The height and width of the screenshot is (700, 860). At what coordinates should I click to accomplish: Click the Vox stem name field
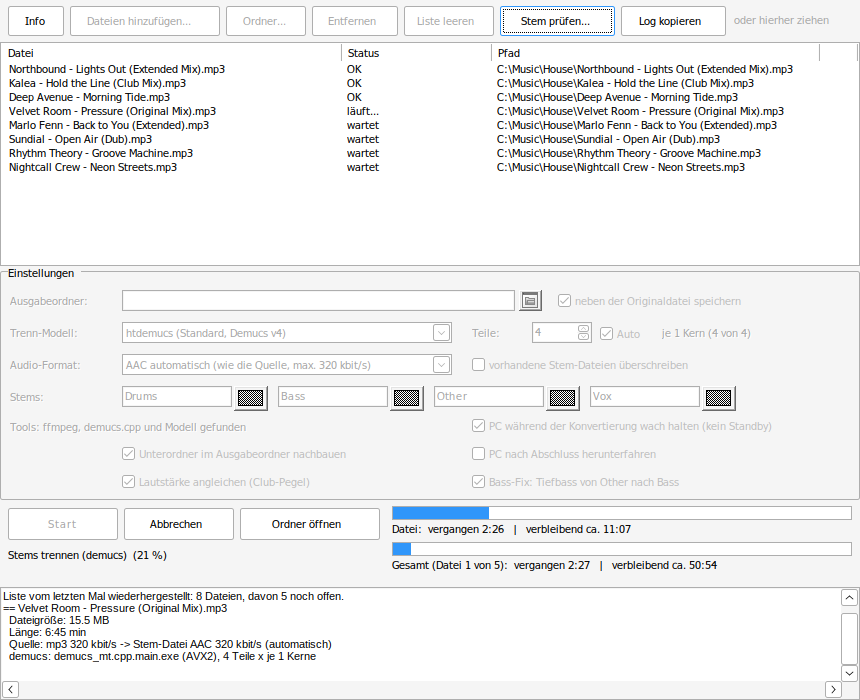pos(645,397)
